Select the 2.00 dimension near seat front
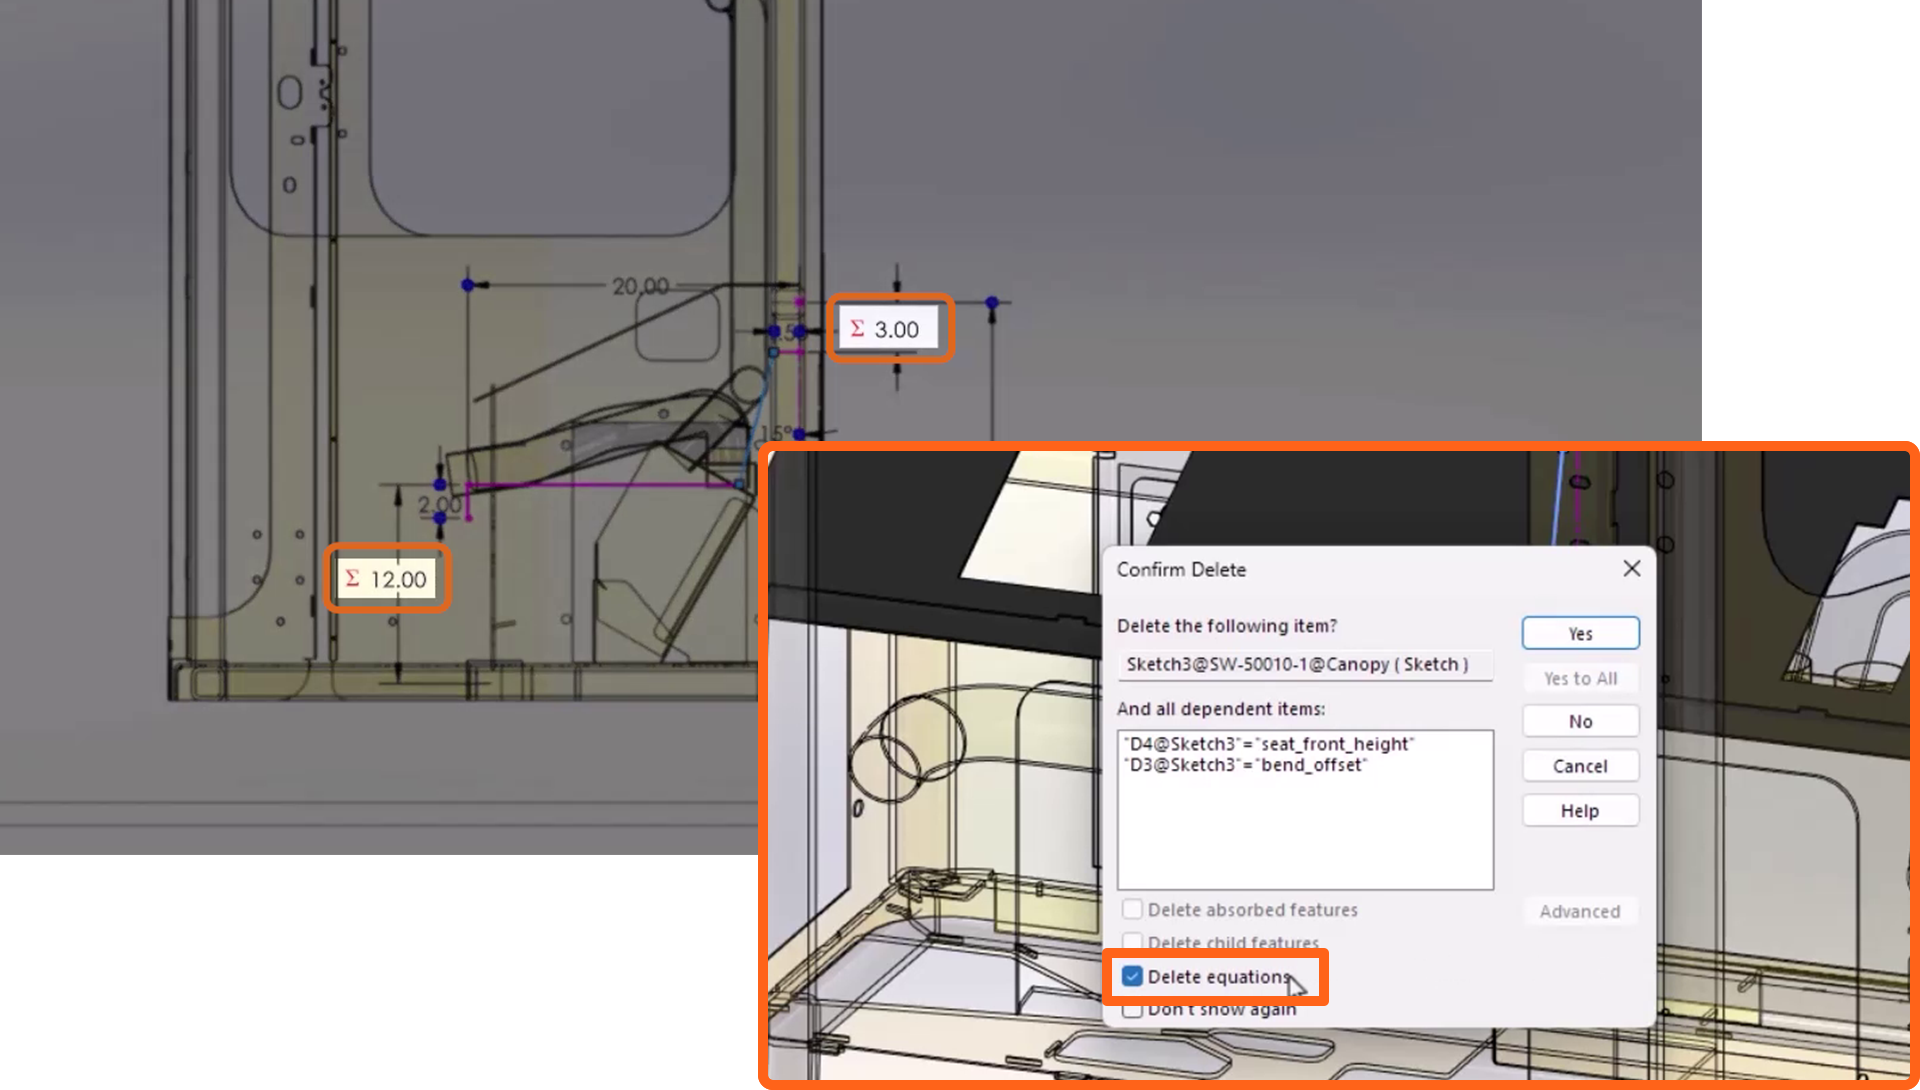Image resolution: width=1920 pixels, height=1090 pixels. click(x=439, y=504)
